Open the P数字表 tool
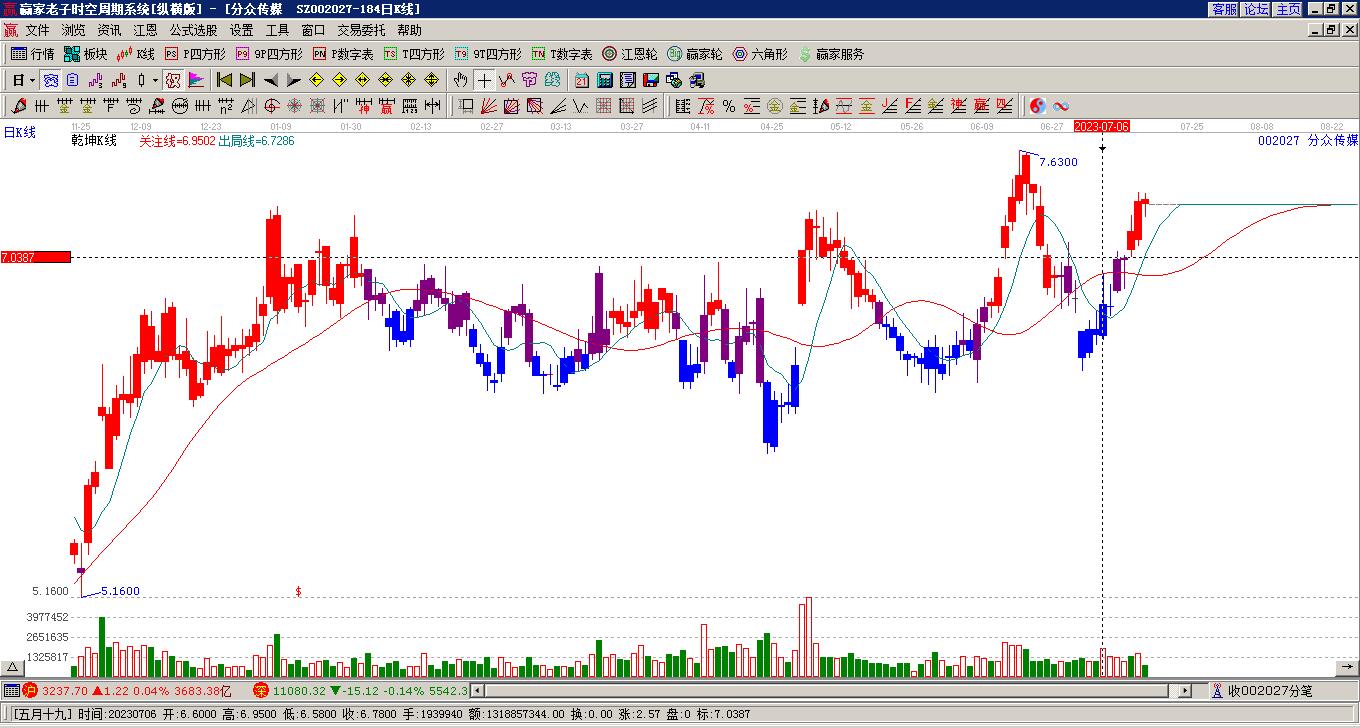Viewport: 1360px width, 728px height. click(x=343, y=54)
